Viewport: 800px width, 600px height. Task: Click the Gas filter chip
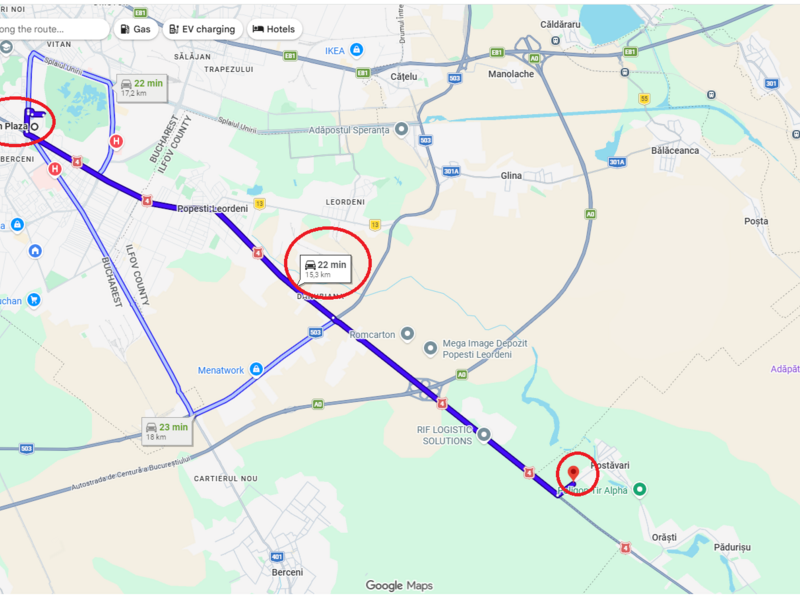tap(135, 29)
